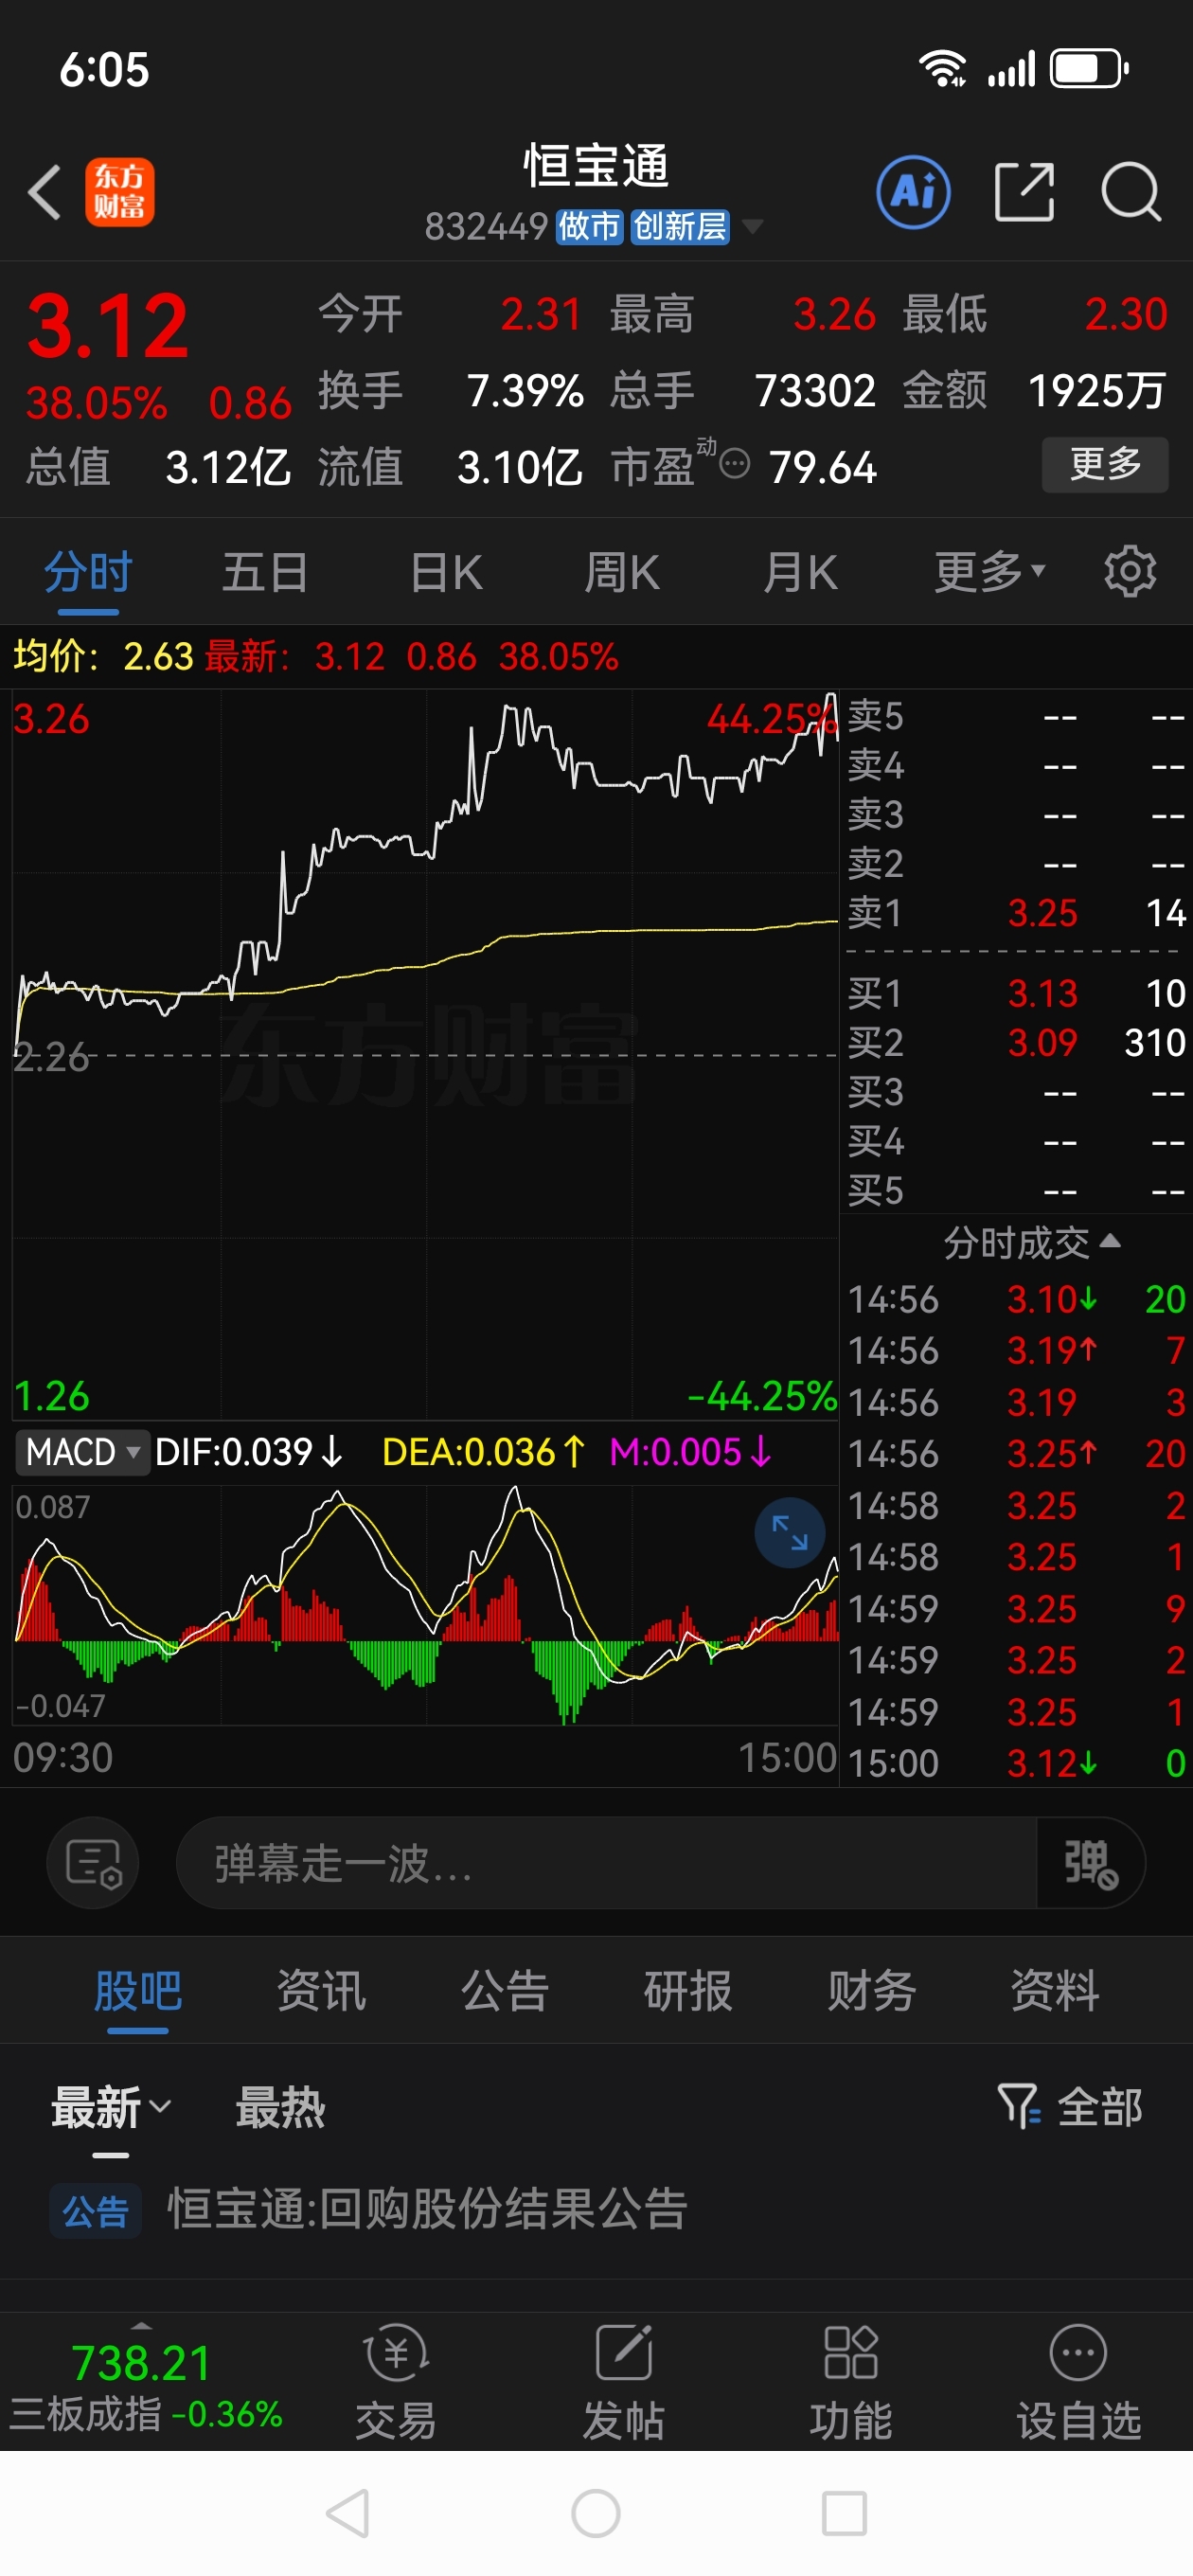Screen dimensions: 1193x2576
Task: Open the 财务 tab
Action: (x=871, y=1990)
